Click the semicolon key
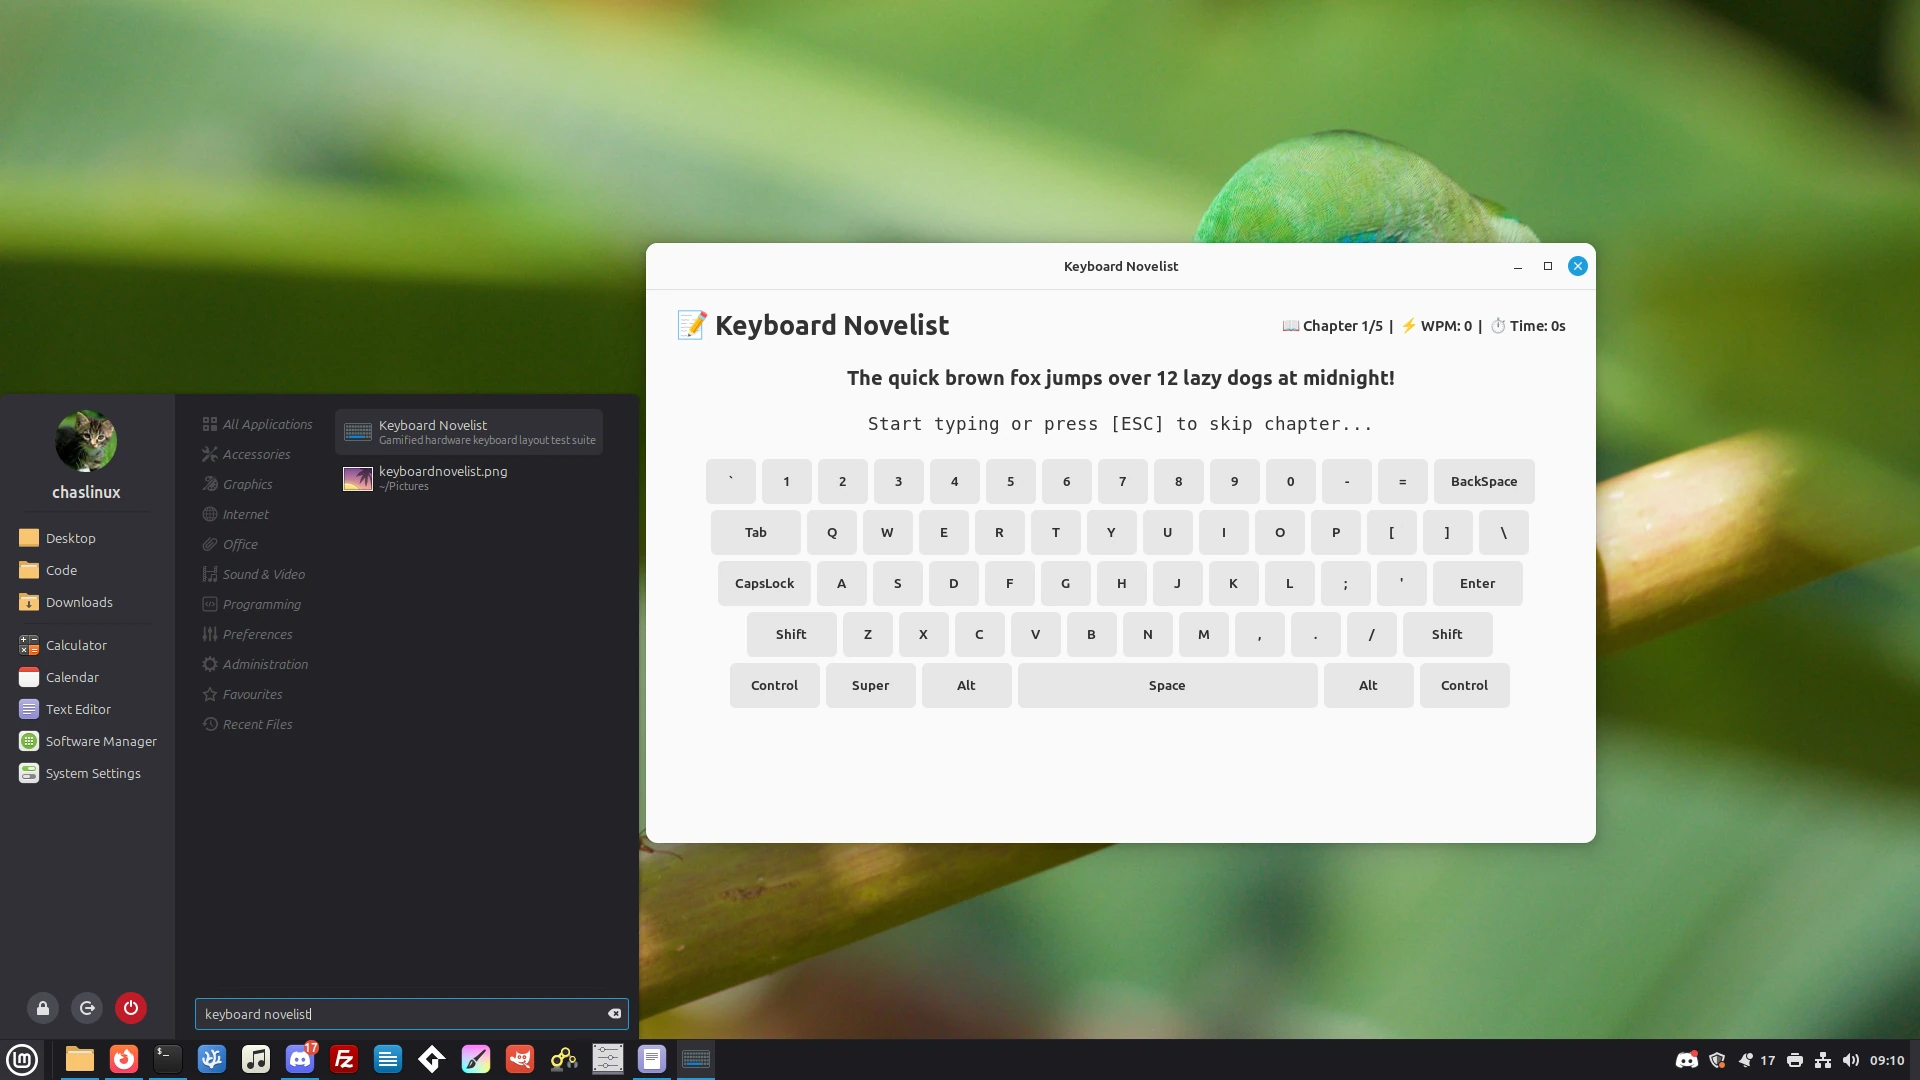The image size is (1920, 1080). coord(1346,584)
